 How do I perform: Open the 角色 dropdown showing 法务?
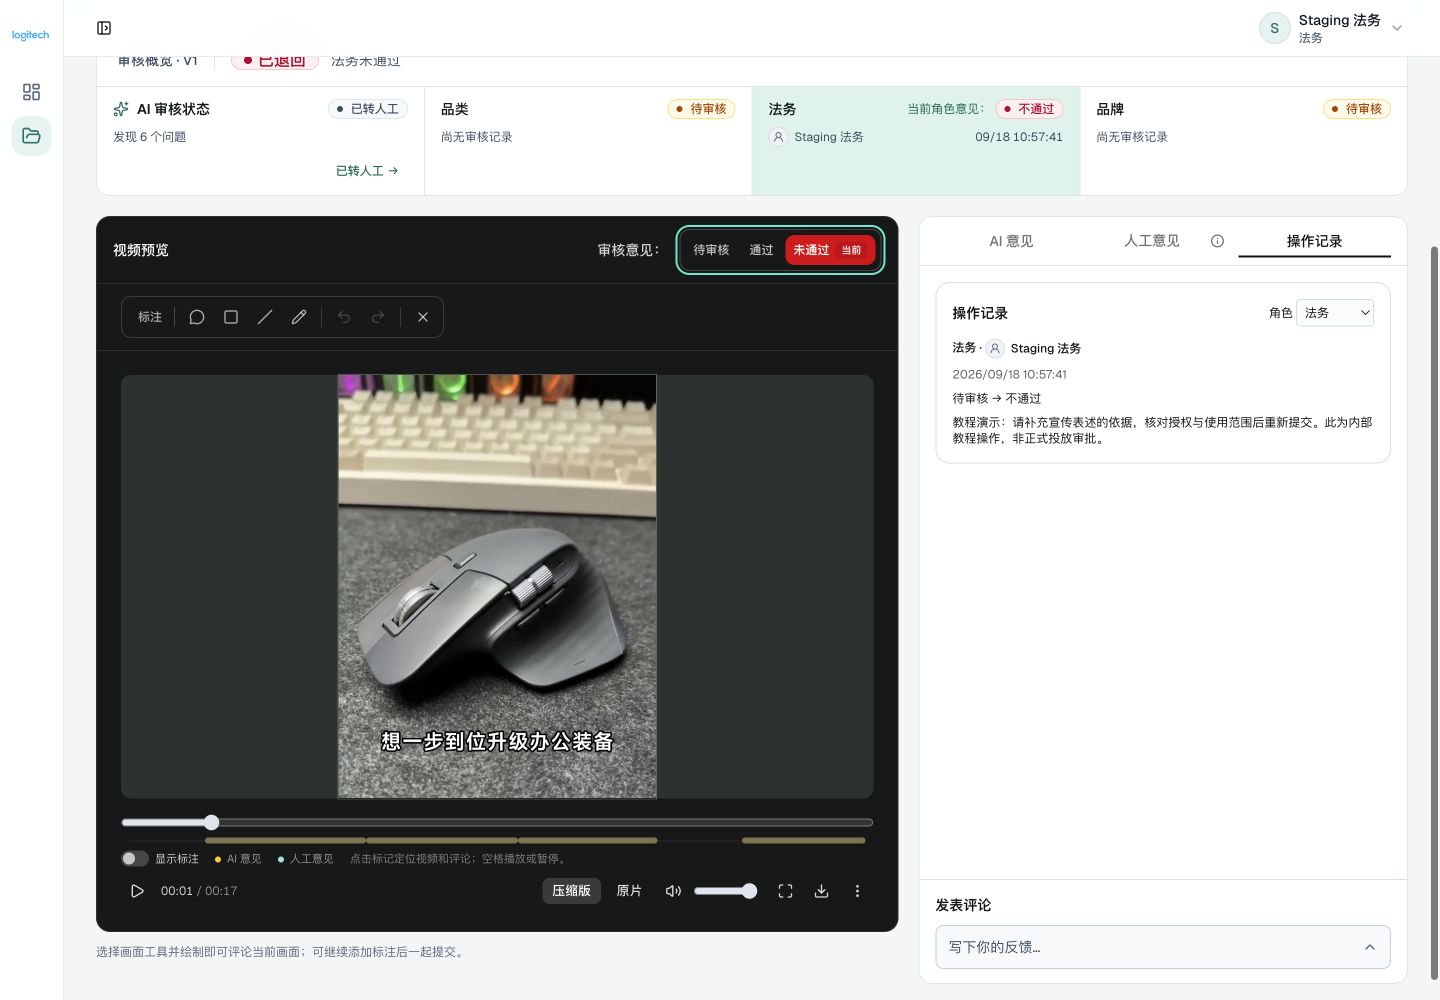point(1335,313)
